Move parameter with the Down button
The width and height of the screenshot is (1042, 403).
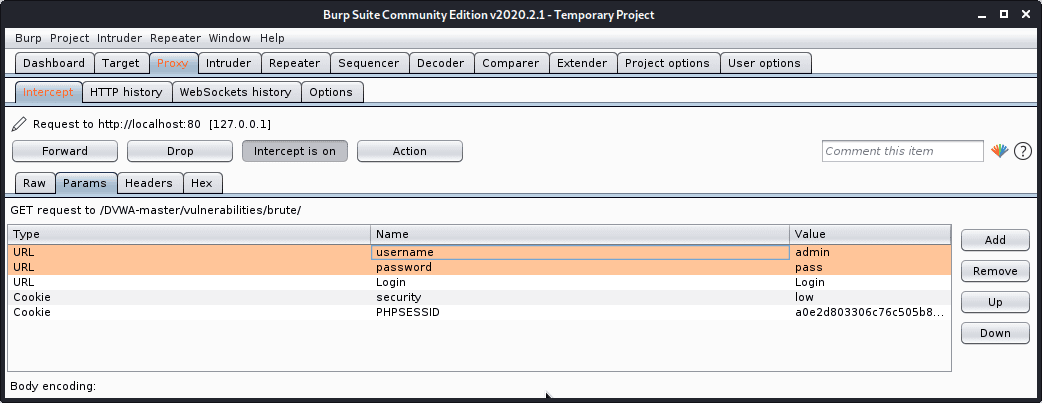995,333
